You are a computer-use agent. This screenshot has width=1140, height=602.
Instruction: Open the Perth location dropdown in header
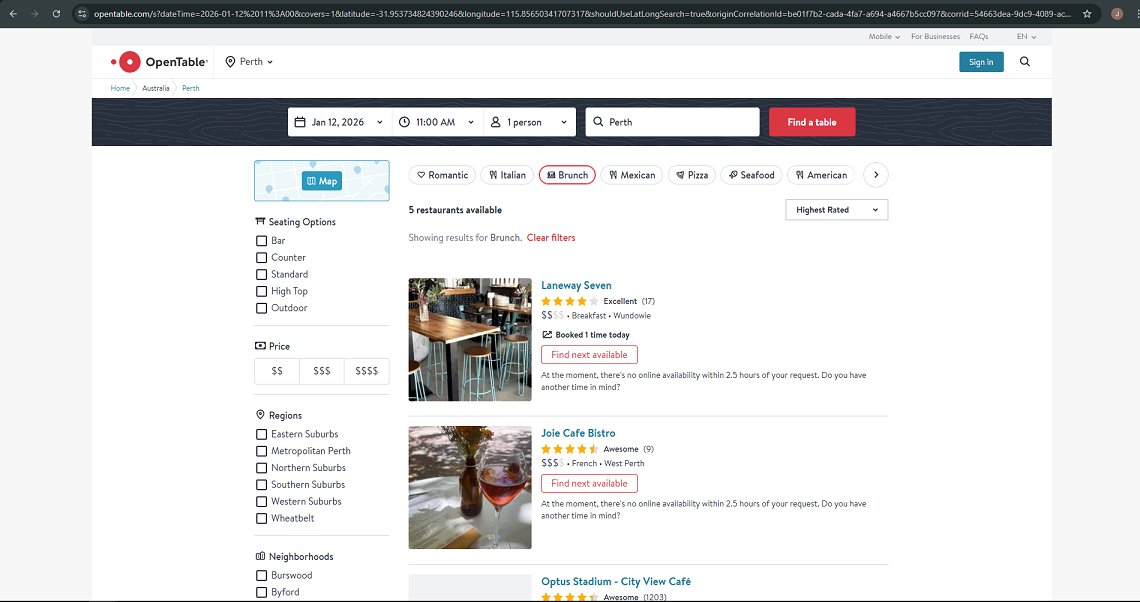coord(249,62)
